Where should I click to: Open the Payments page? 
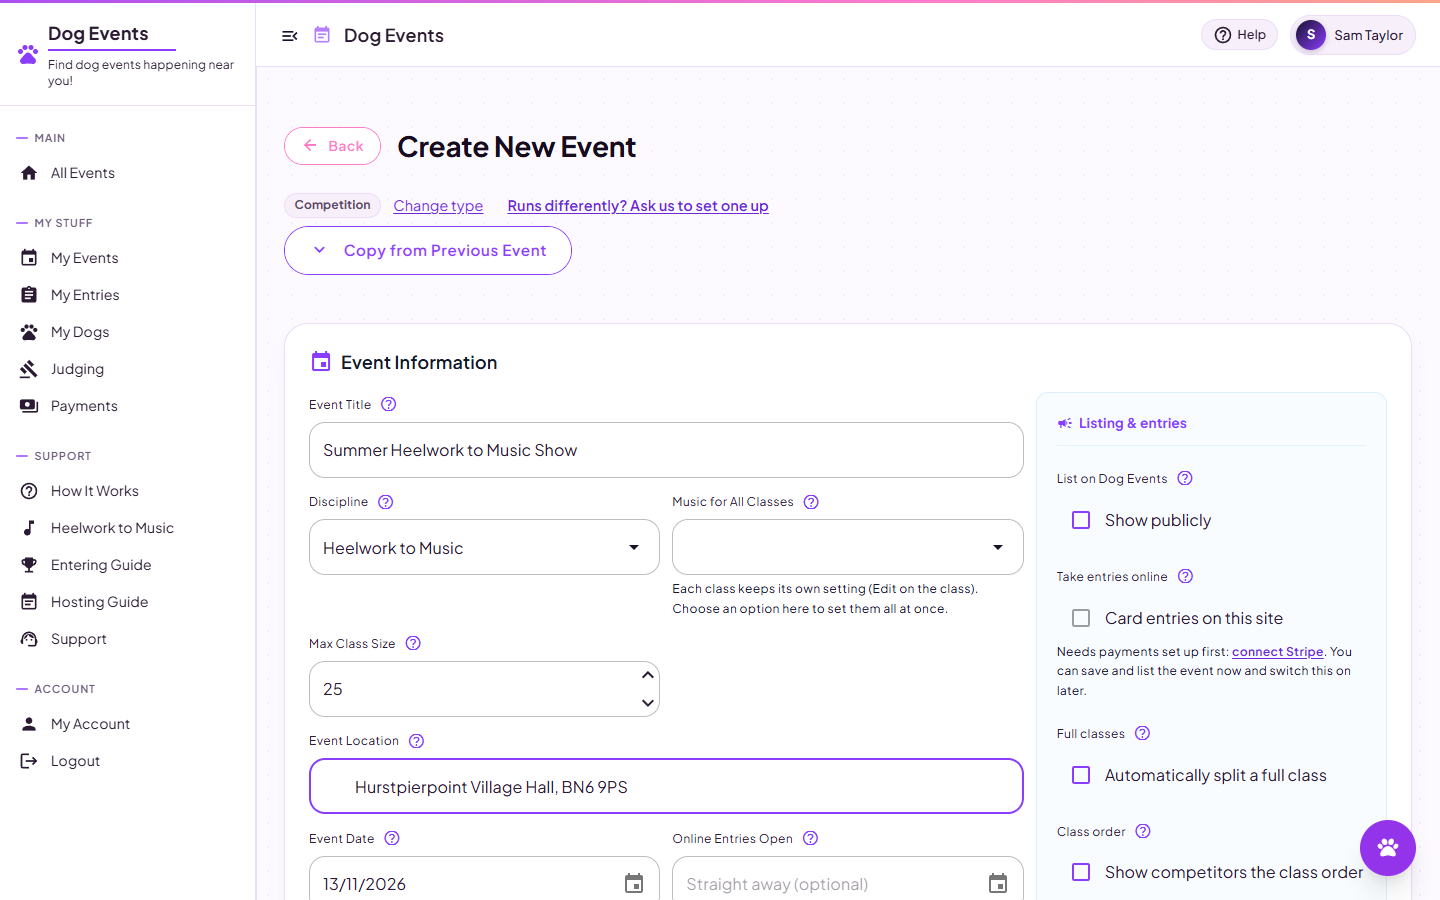click(84, 406)
